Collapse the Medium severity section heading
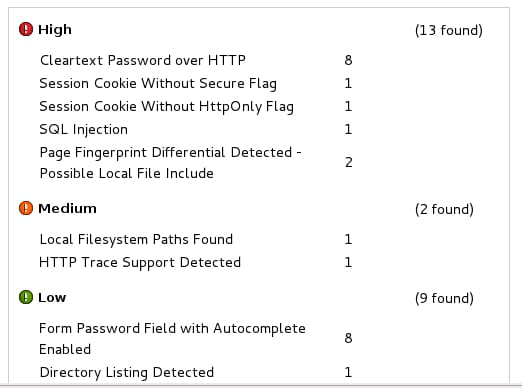The width and height of the screenshot is (522, 388). point(67,208)
